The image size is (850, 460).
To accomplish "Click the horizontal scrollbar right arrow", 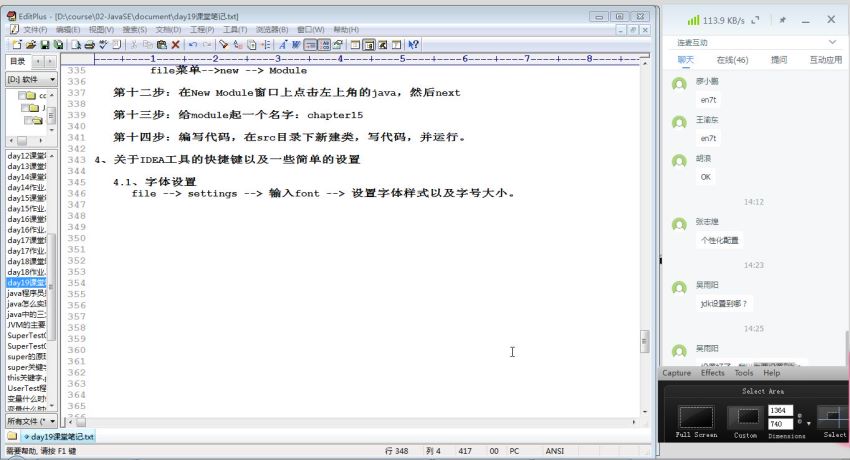I will (x=634, y=422).
